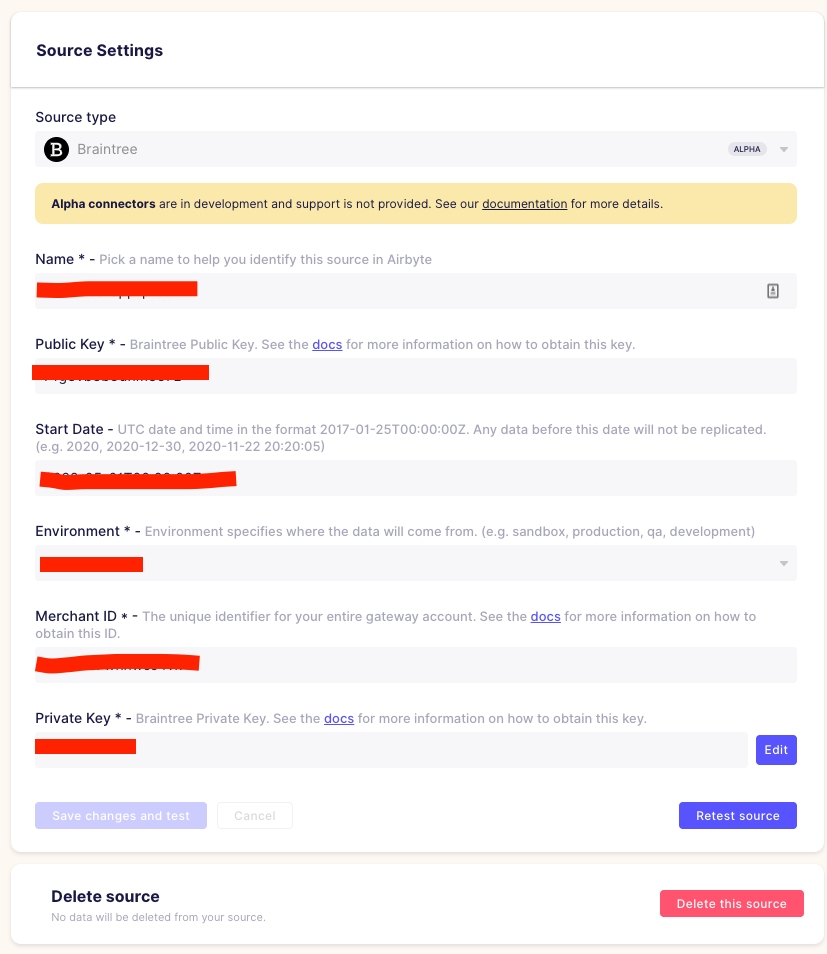Open the docs link for Merchant ID
The width and height of the screenshot is (827, 954).
click(545, 616)
